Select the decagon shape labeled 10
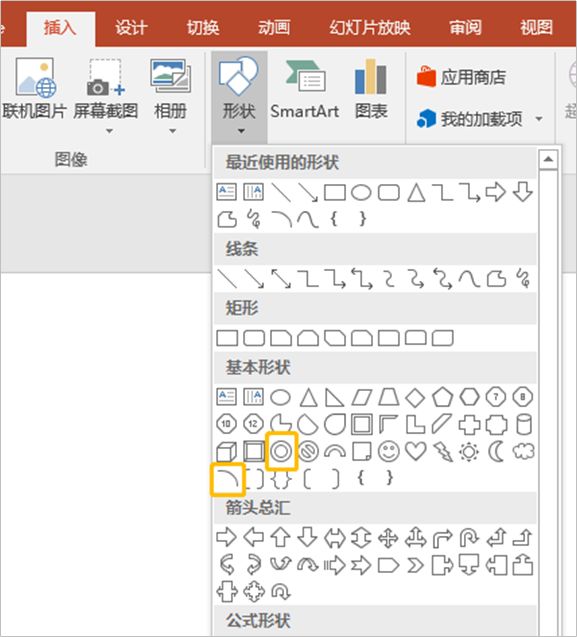The width and height of the screenshot is (577, 637). 226,425
